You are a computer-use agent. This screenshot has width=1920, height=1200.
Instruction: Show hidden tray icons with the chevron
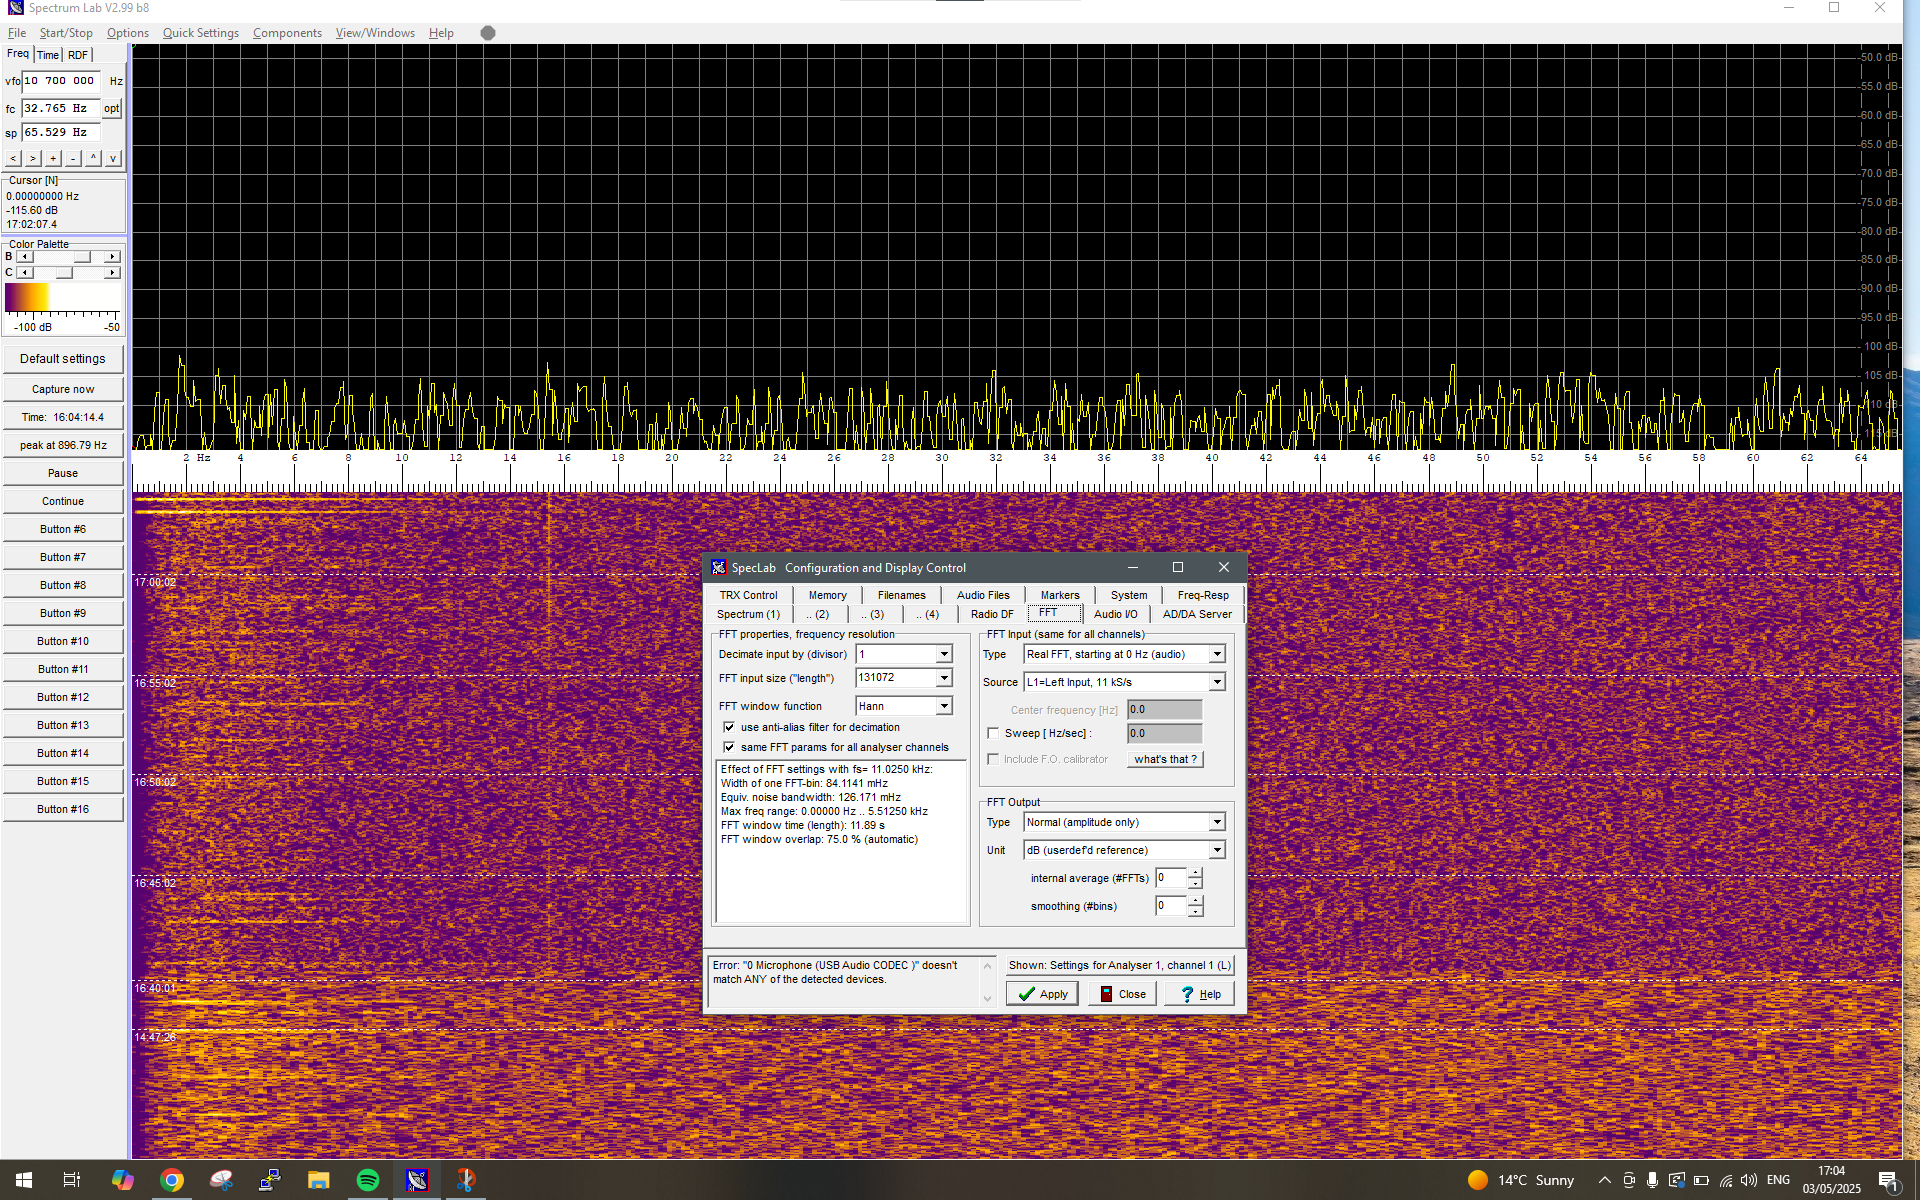[x=1605, y=1180]
